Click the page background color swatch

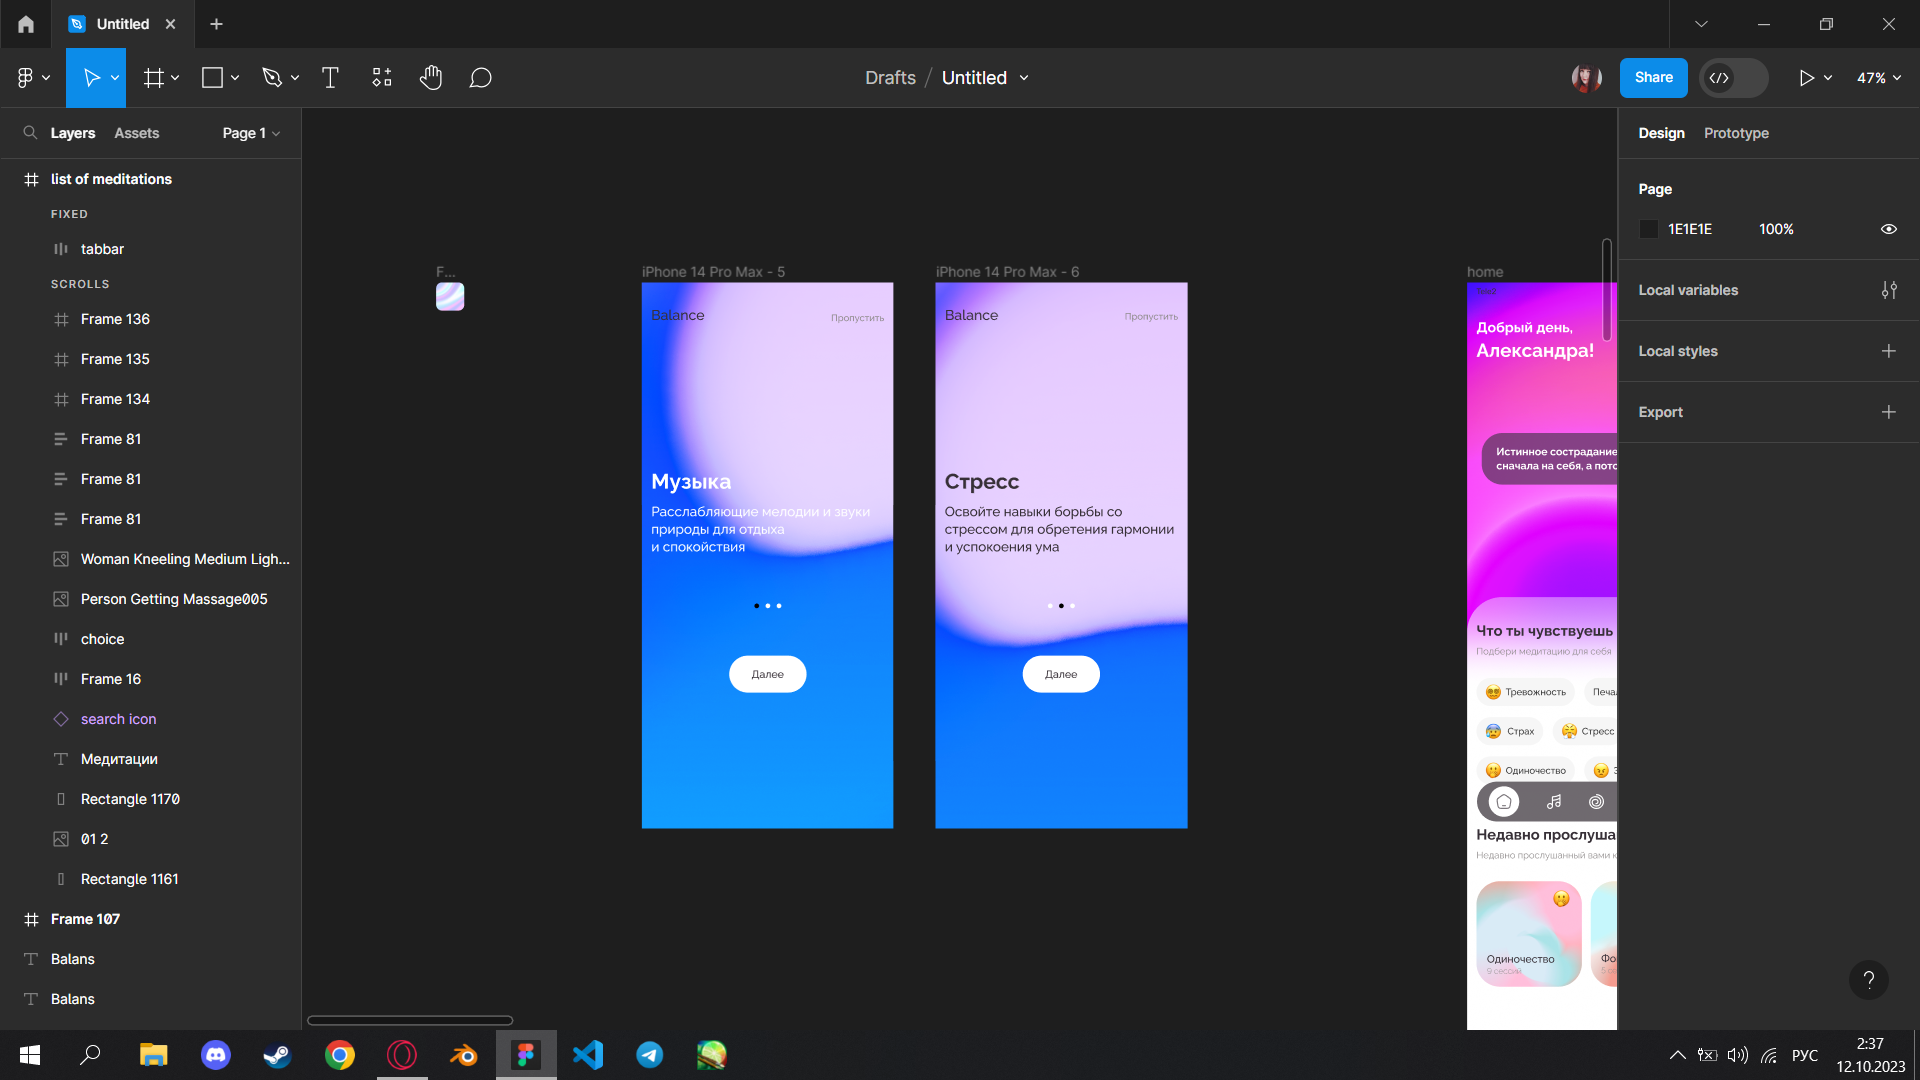(x=1649, y=229)
